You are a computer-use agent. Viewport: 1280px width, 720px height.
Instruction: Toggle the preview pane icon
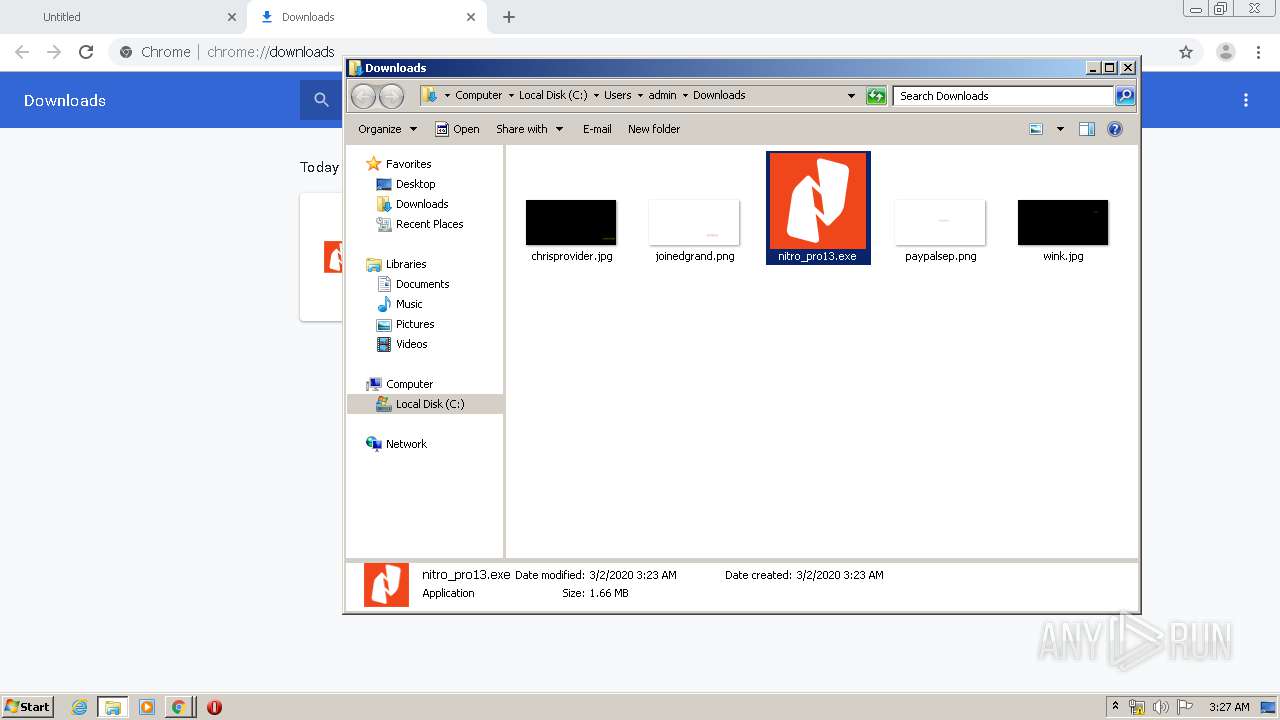click(1087, 129)
